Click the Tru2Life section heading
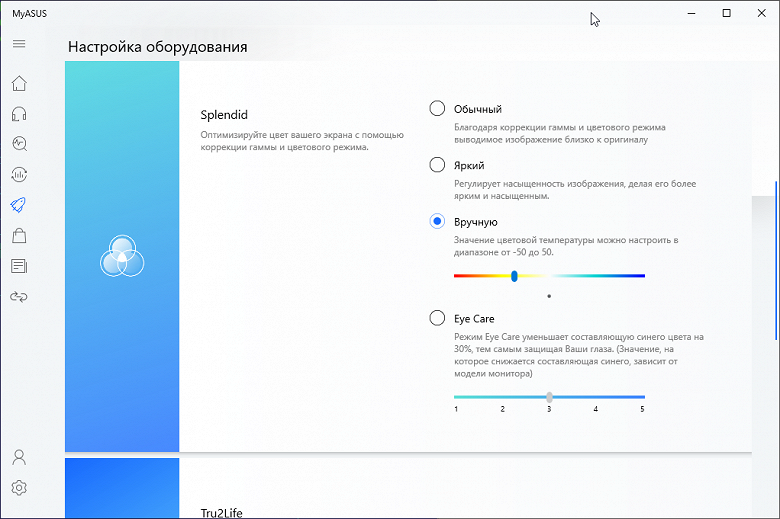This screenshot has width=780, height=519. pos(221,513)
